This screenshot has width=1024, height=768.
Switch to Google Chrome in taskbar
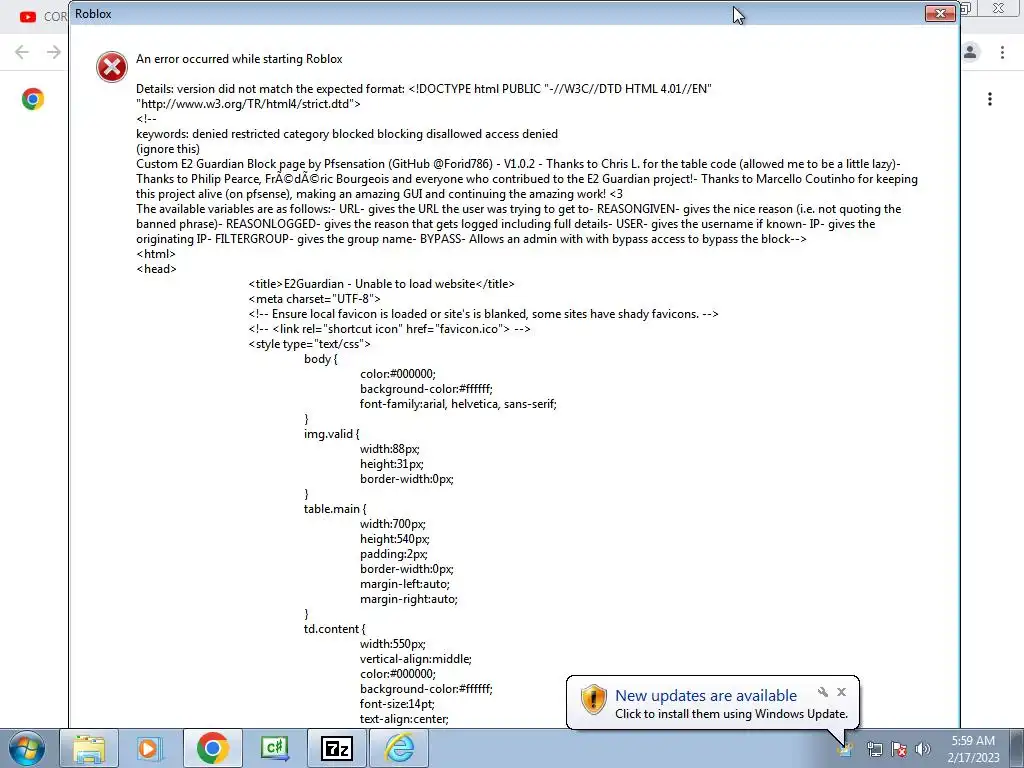[212, 748]
